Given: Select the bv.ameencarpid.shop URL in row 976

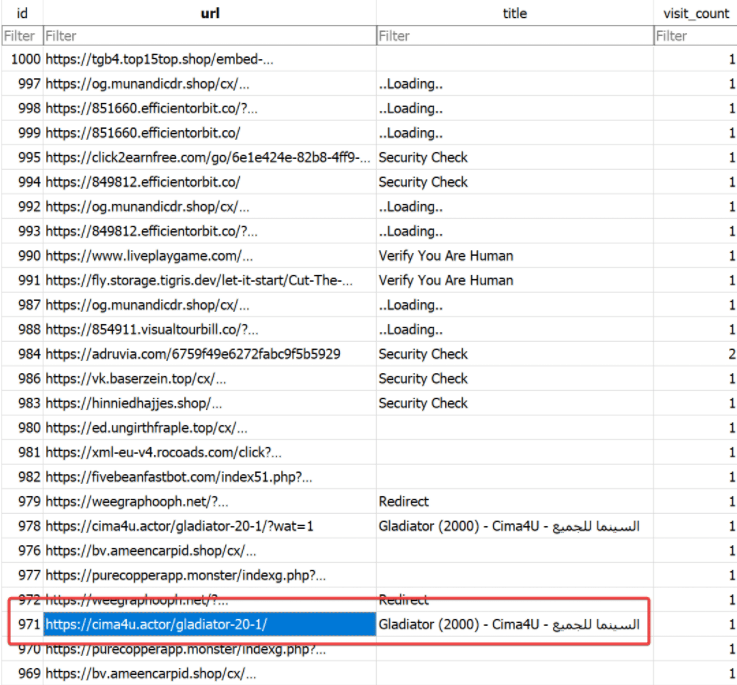Looking at the screenshot, I should click(210, 551).
